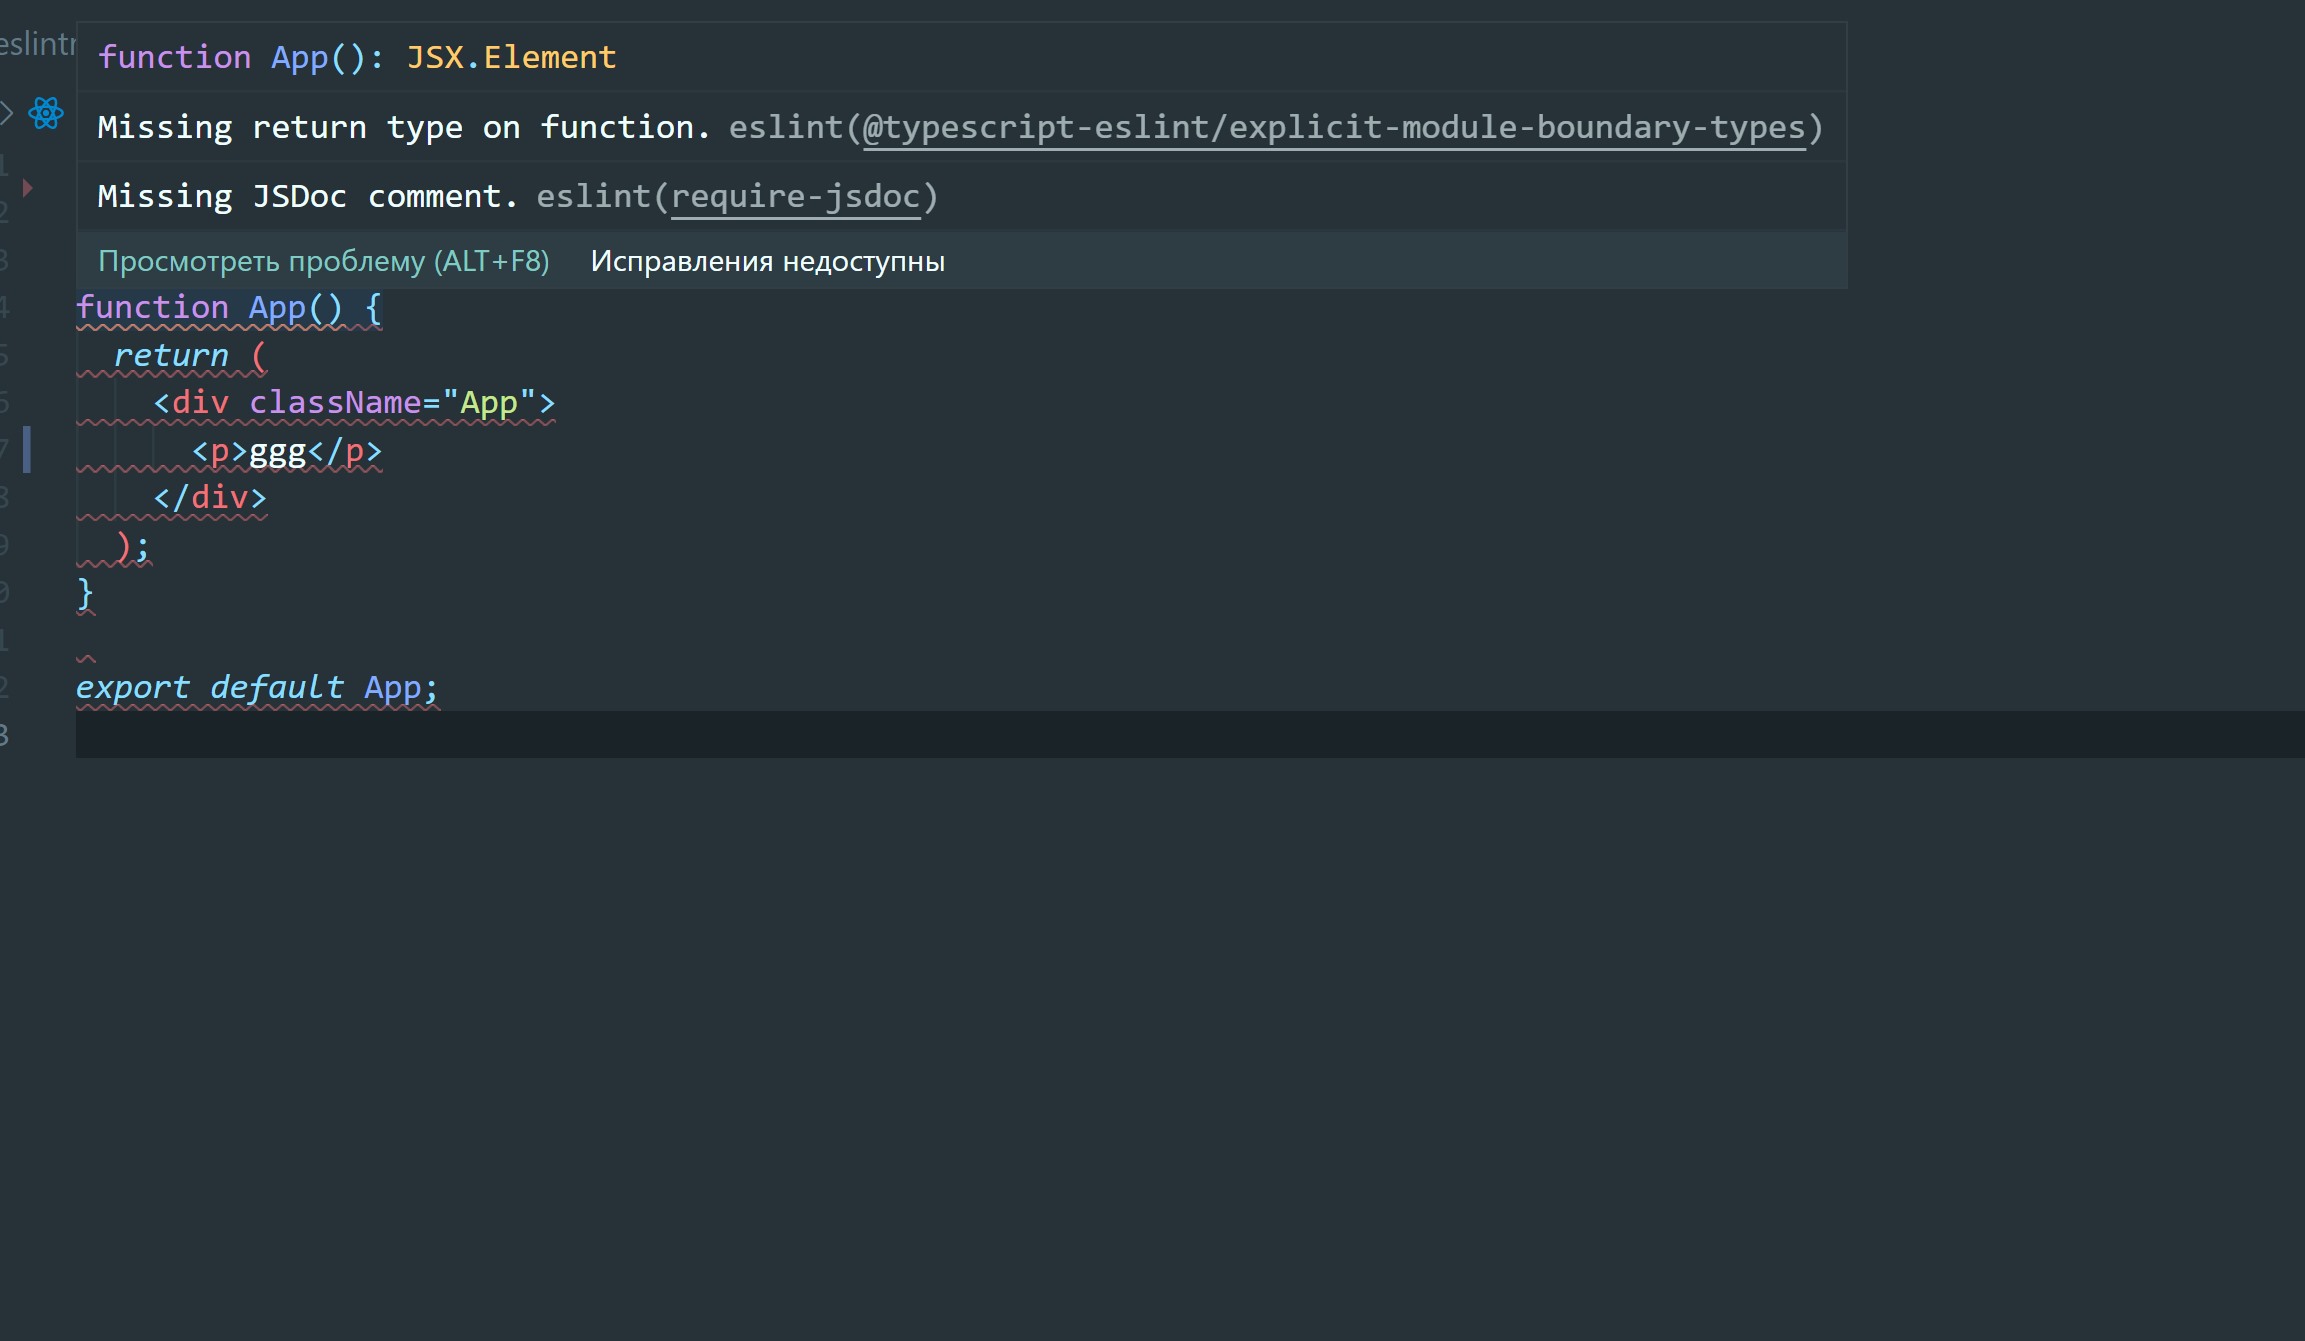The width and height of the screenshot is (2305, 1341).
Task: Click the 'Missing return type on function.' message
Action: (x=403, y=128)
